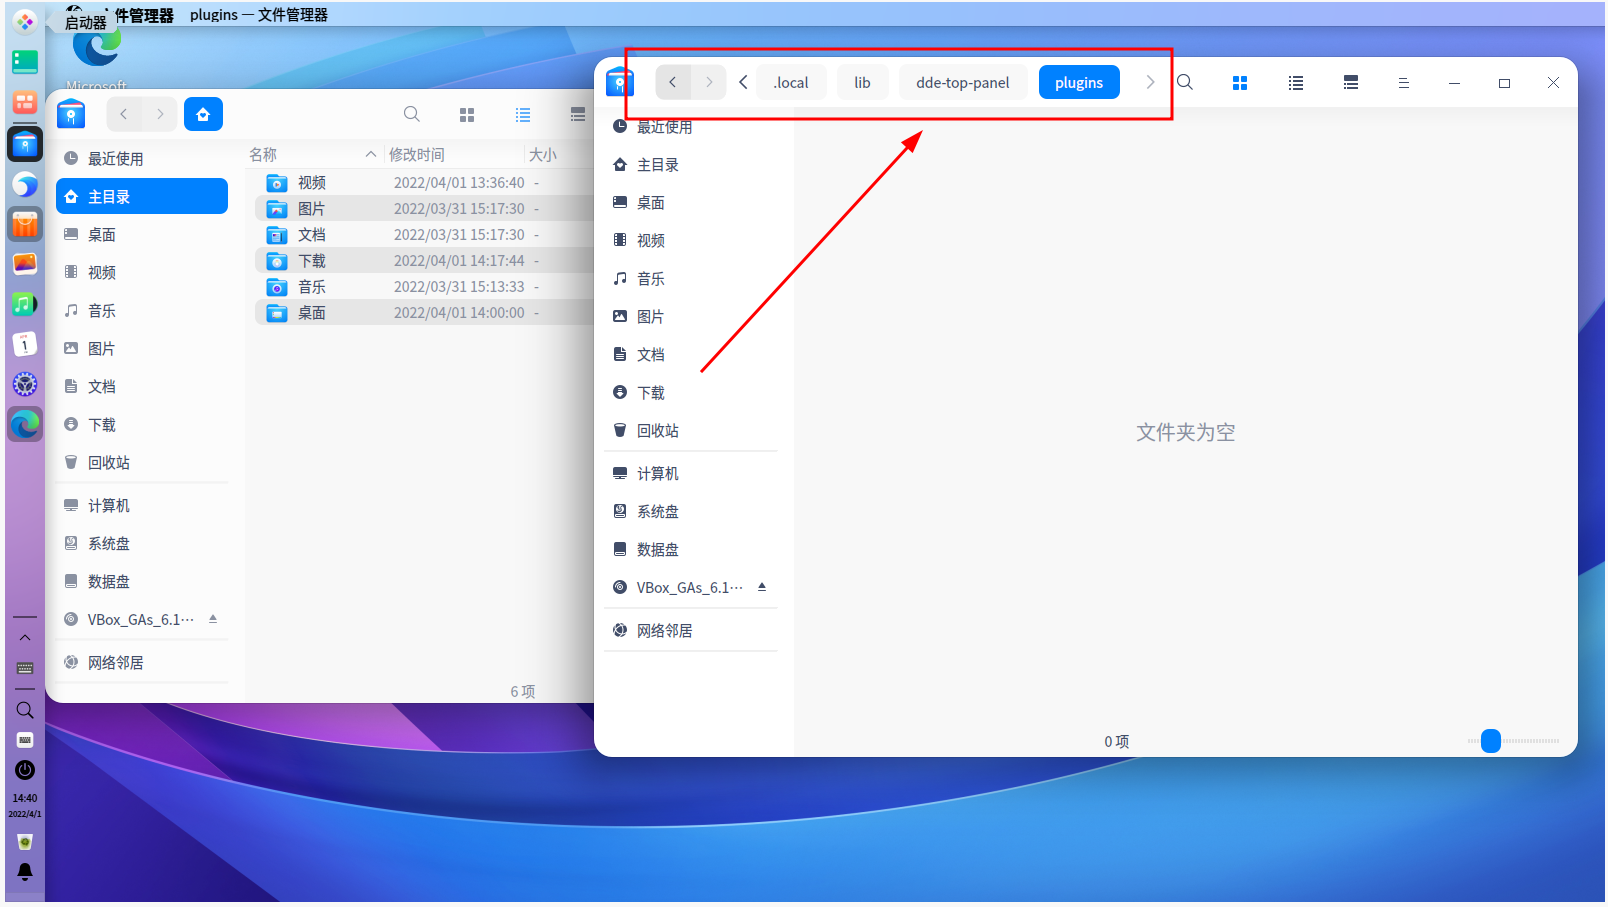The height and width of the screenshot is (907, 1608).
Task: Switch left file manager to list view
Action: click(523, 115)
